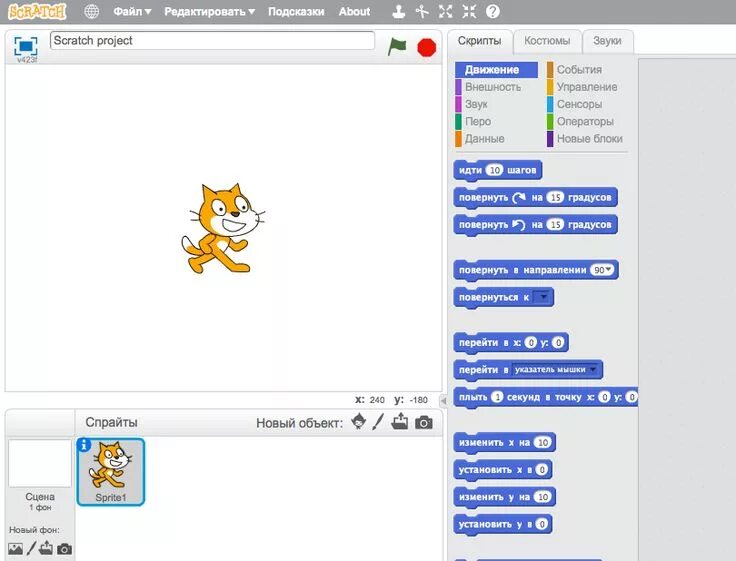This screenshot has height=561, width=736.
Task: Click steps value 10 in идти block
Action: 494,170
